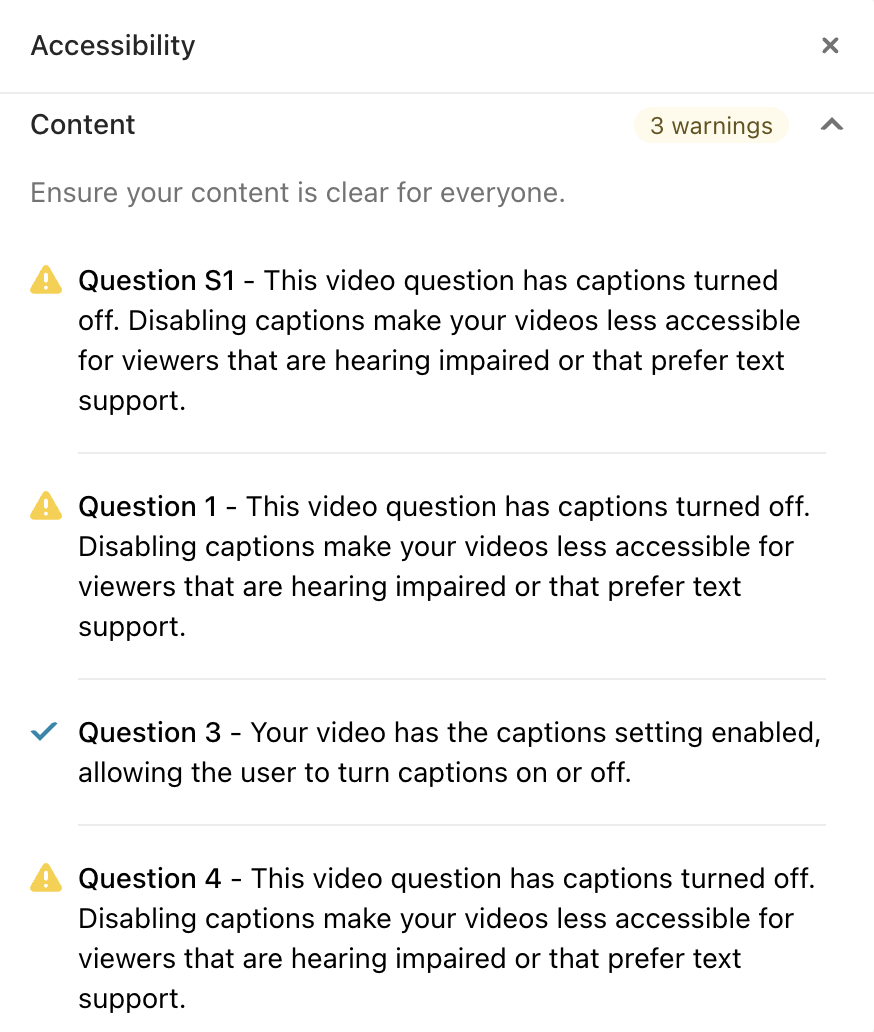The width and height of the screenshot is (874, 1032).
Task: Select the Question 3 label
Action: tap(149, 732)
